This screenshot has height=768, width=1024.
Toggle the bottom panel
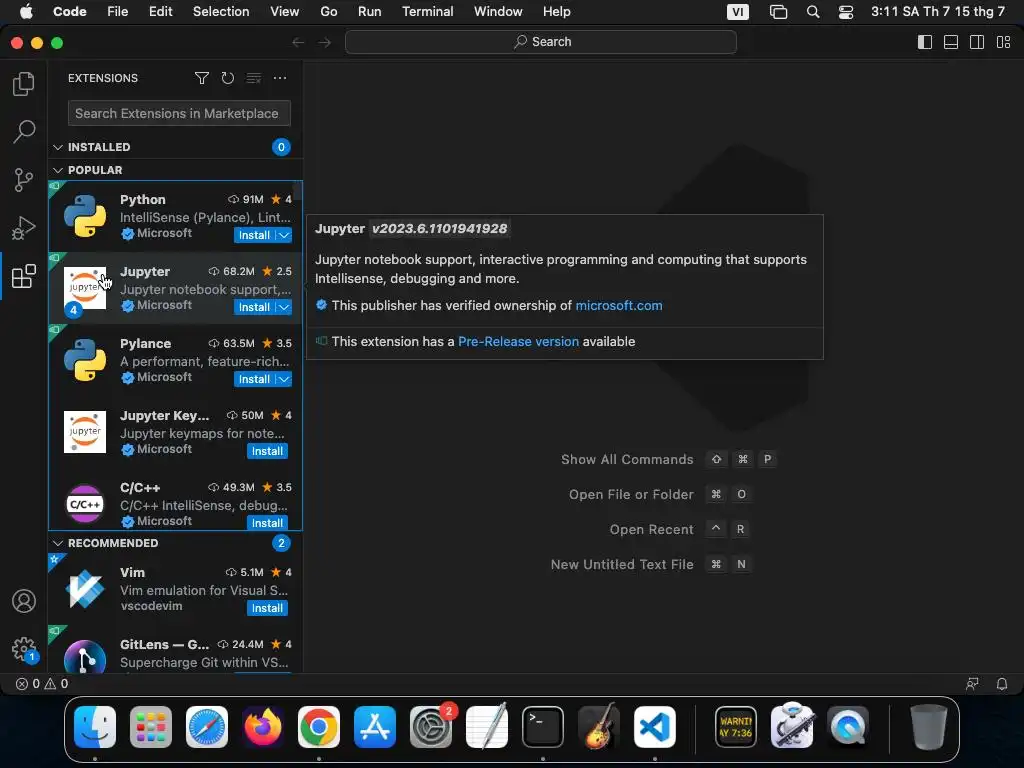pos(951,42)
